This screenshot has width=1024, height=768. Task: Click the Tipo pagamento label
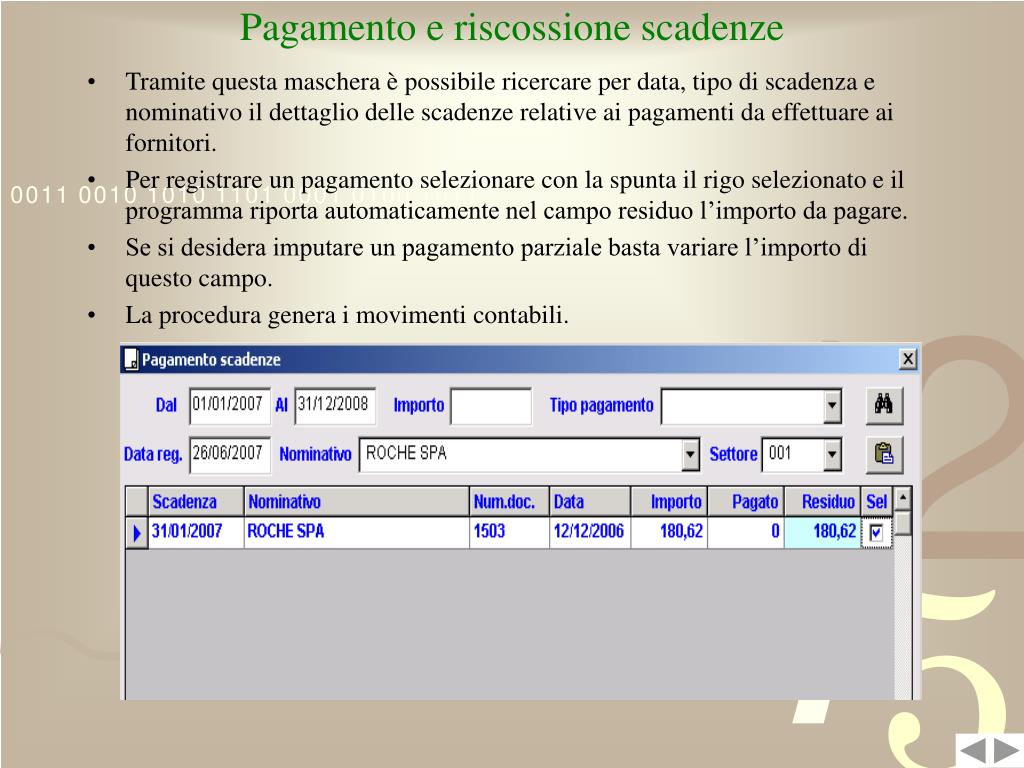click(x=601, y=406)
